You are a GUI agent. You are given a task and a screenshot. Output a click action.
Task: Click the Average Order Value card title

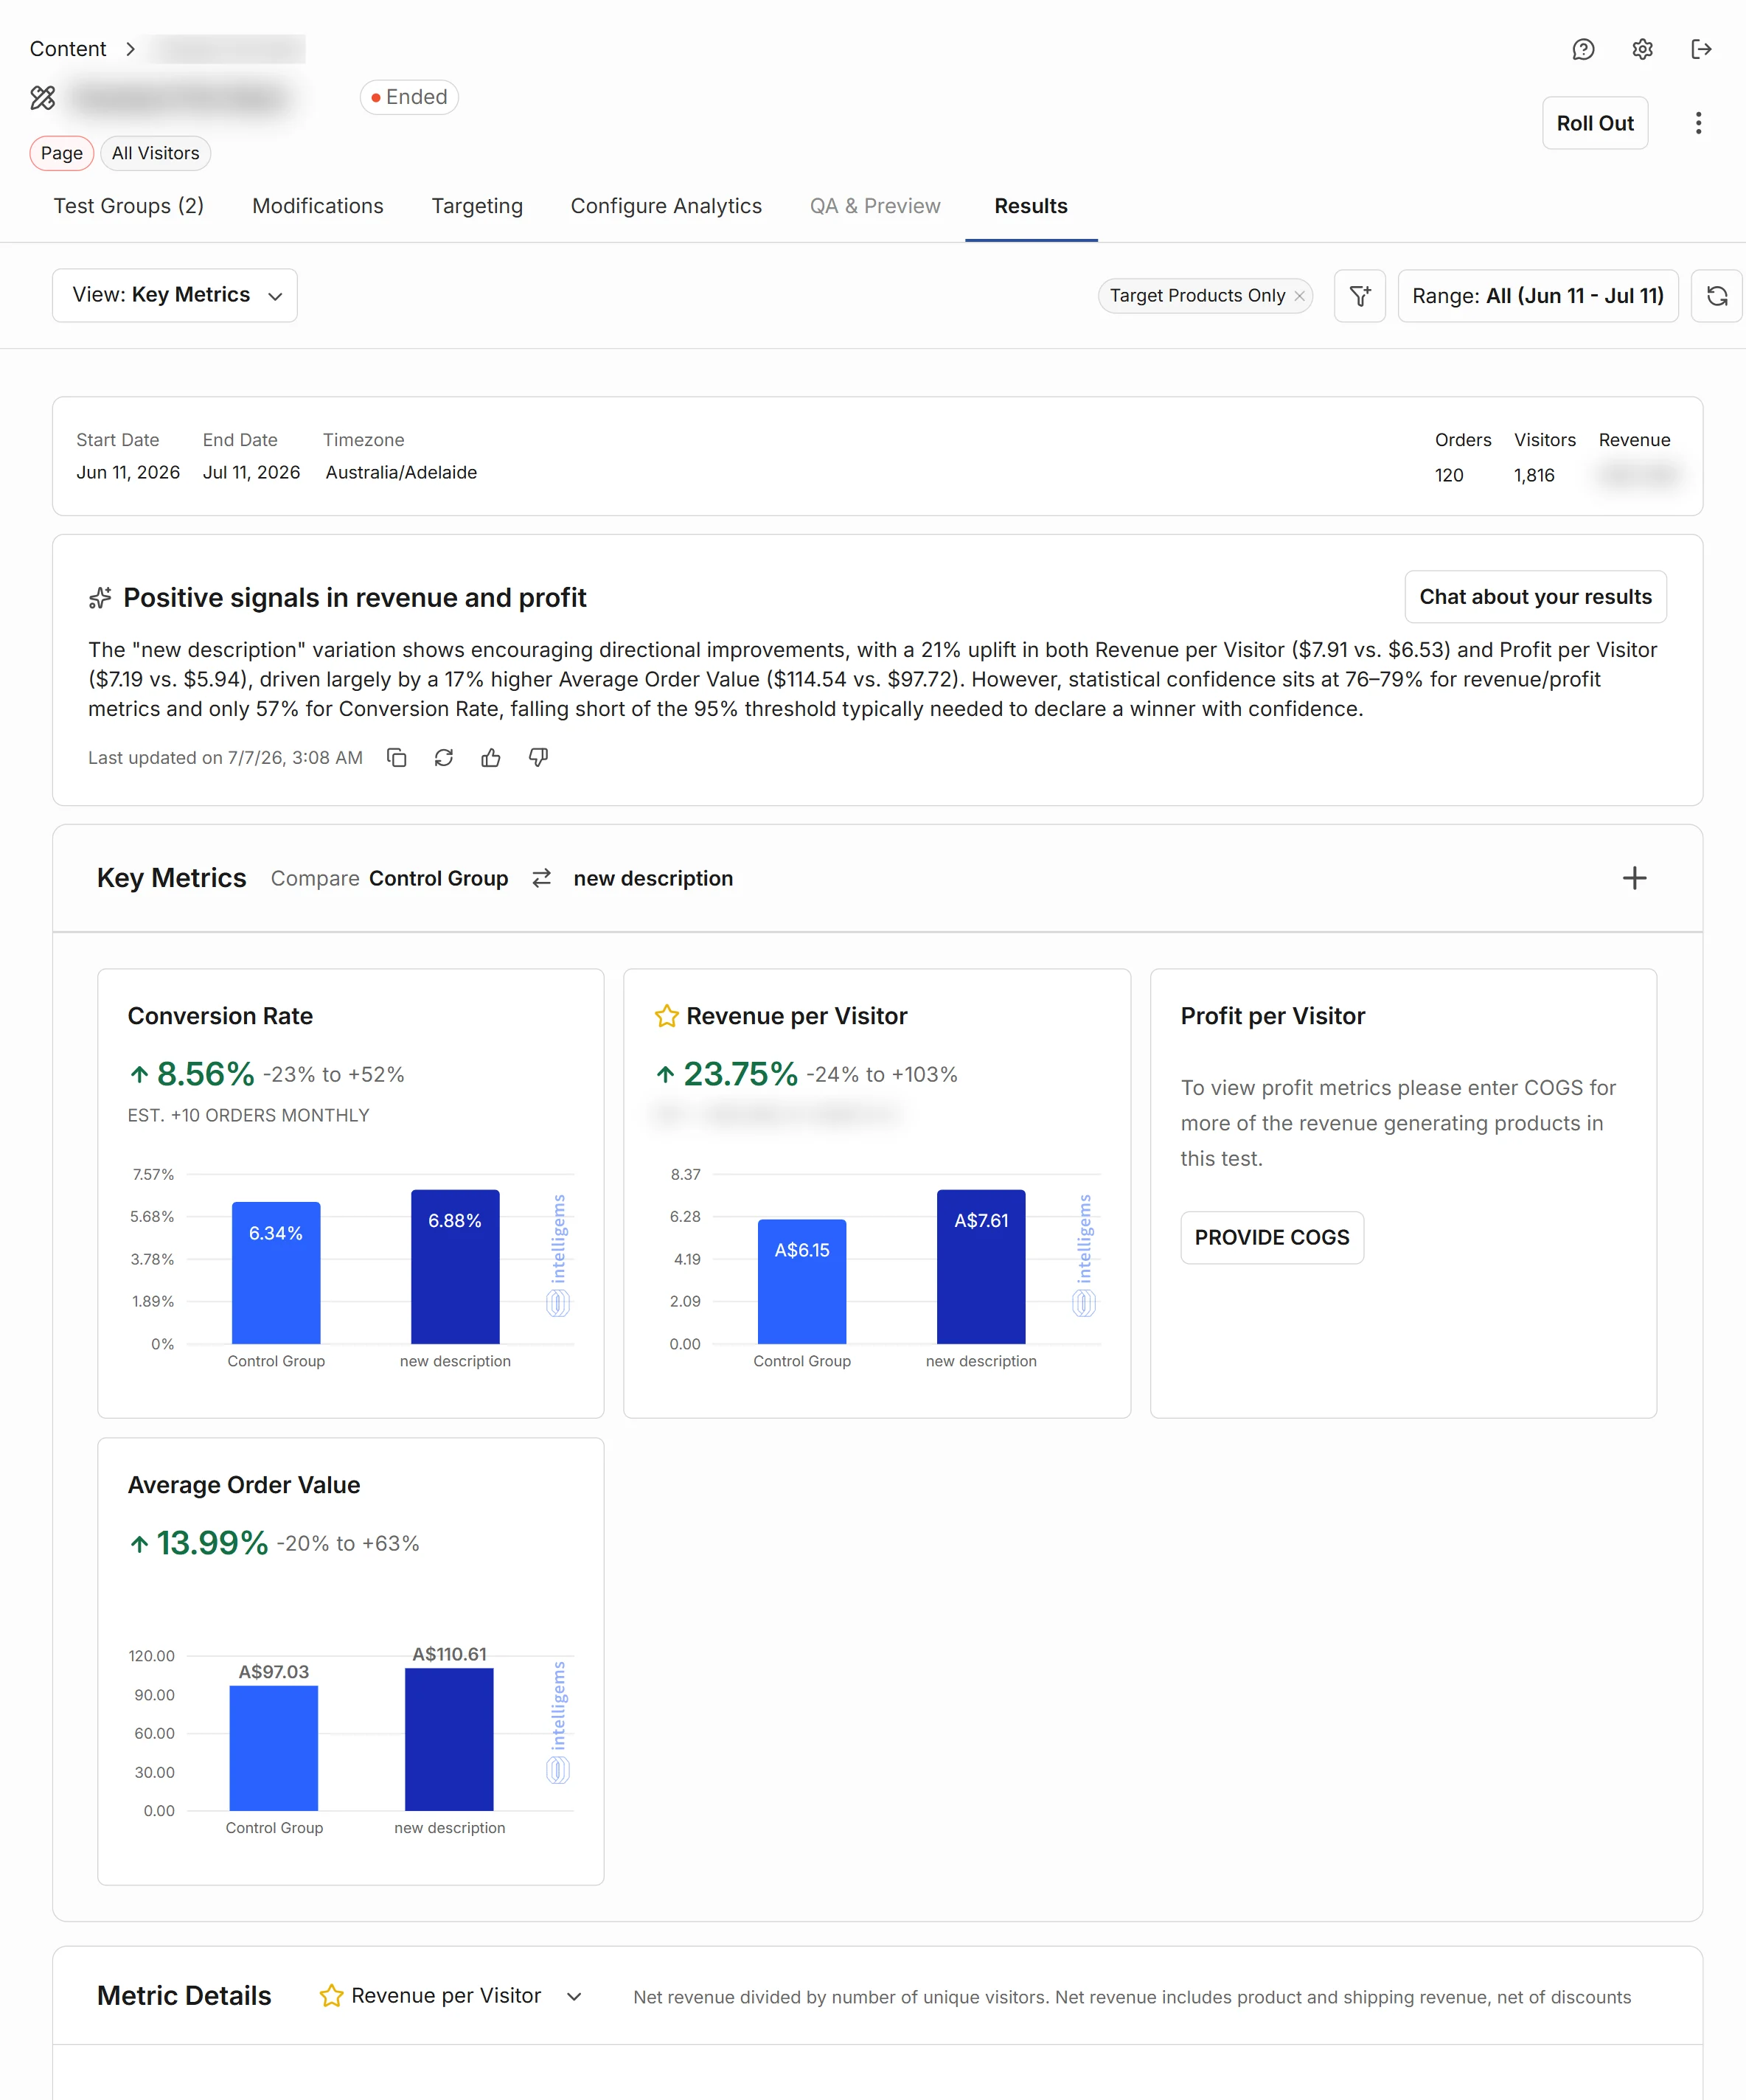pos(244,1485)
